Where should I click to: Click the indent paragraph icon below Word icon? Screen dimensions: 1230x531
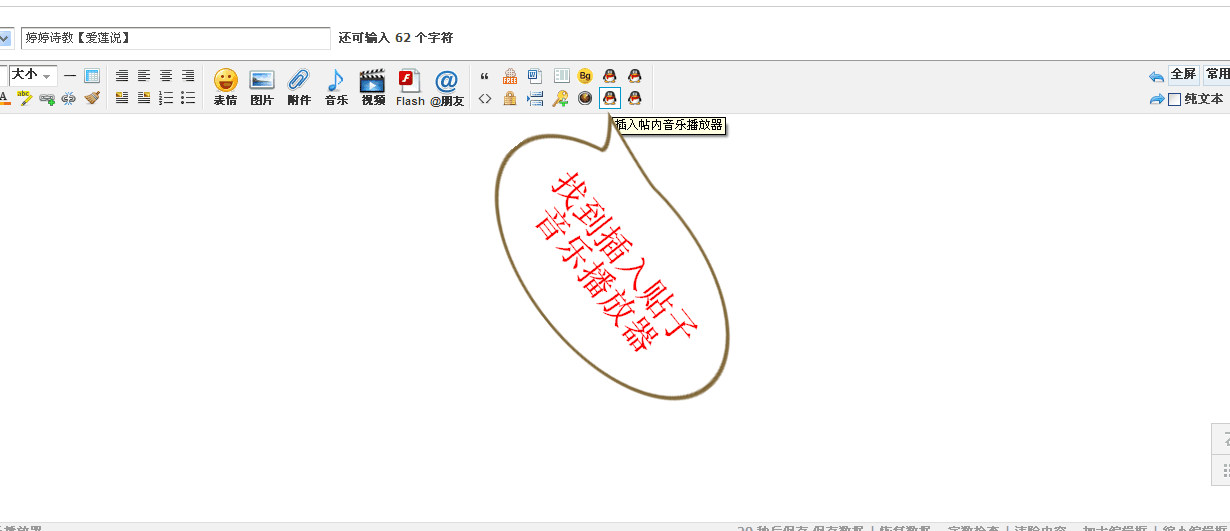click(535, 98)
